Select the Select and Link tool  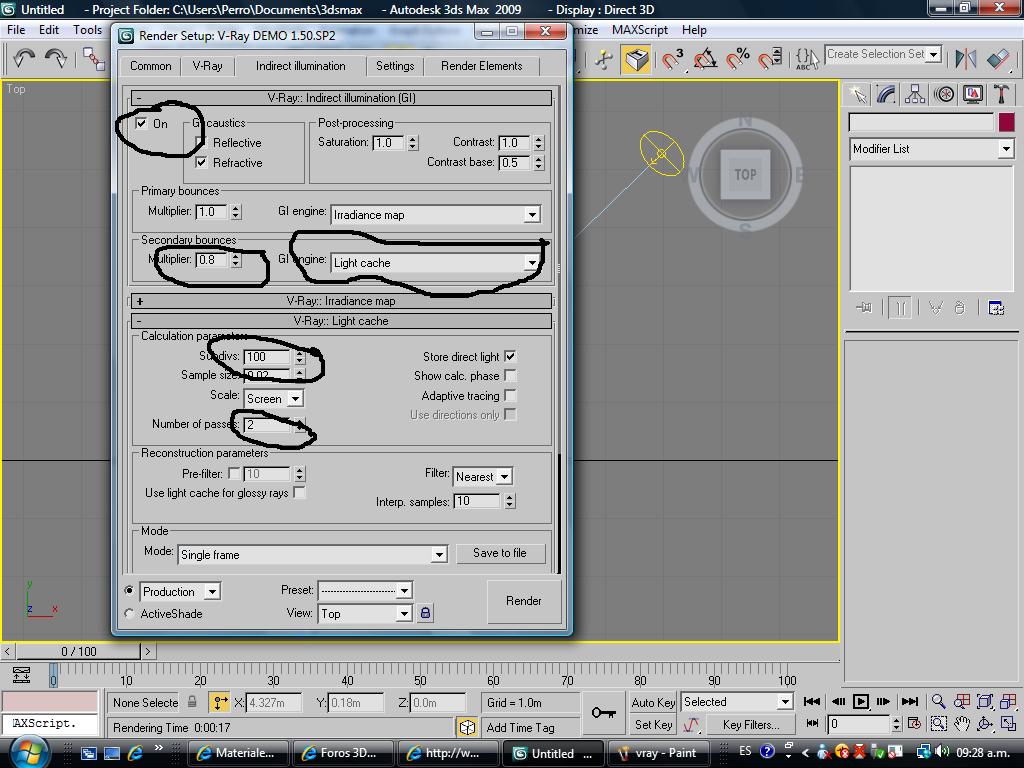click(94, 59)
